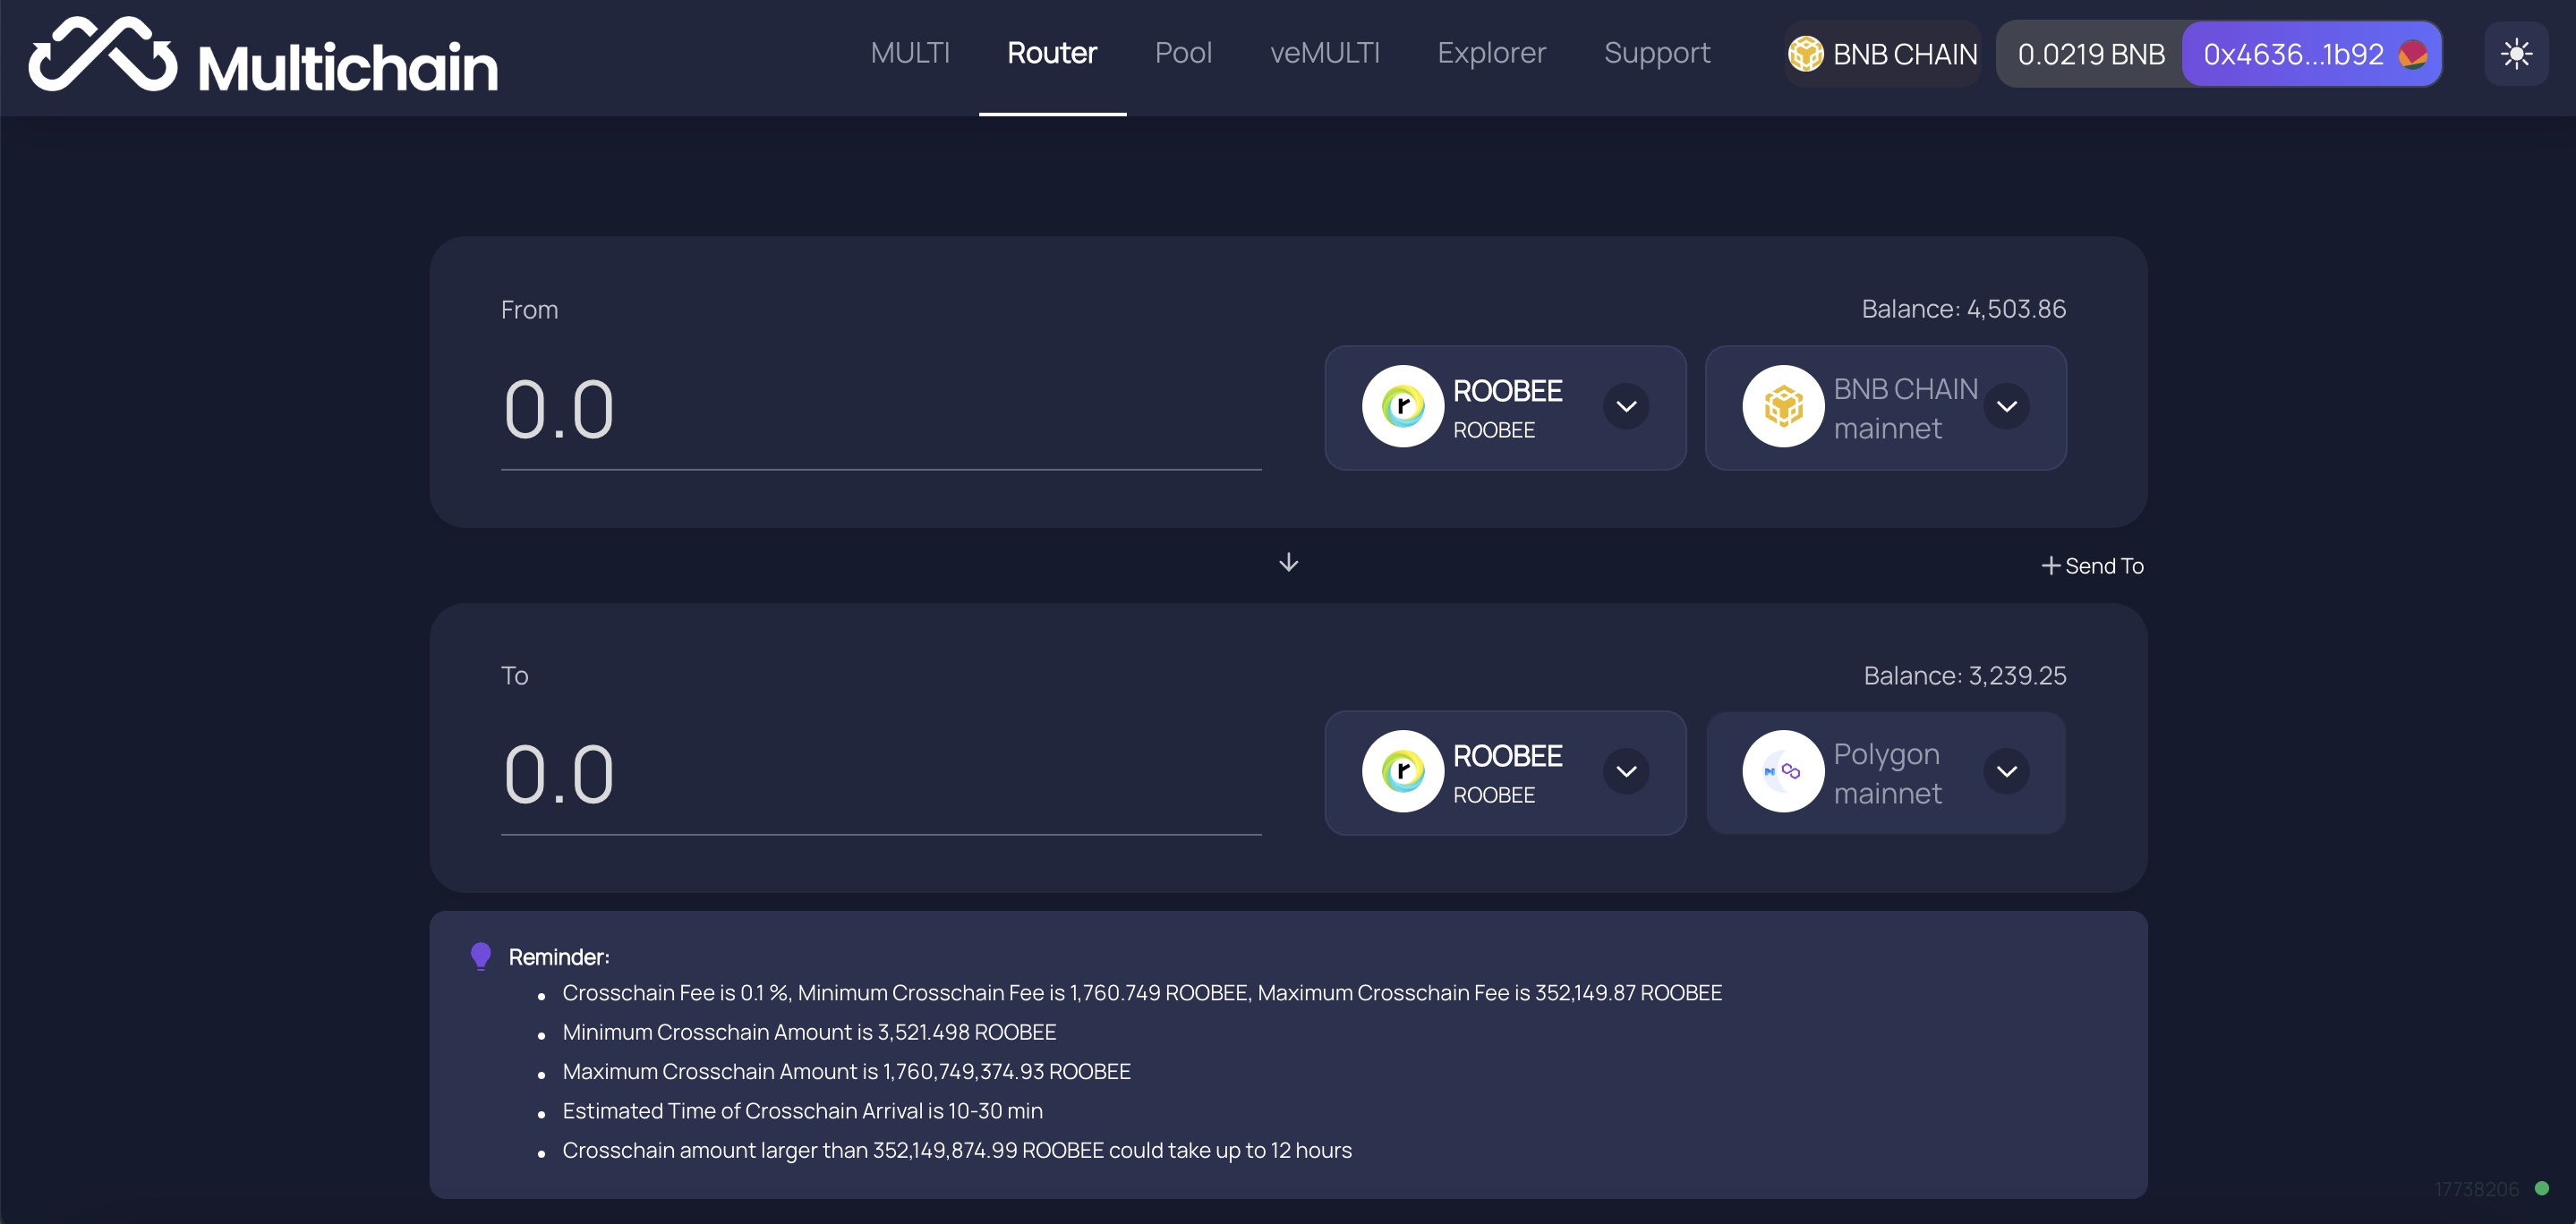Image resolution: width=2576 pixels, height=1224 pixels.
Task: Click the Crosschain Fee is 0.1 % line
Action: click(x=1142, y=993)
